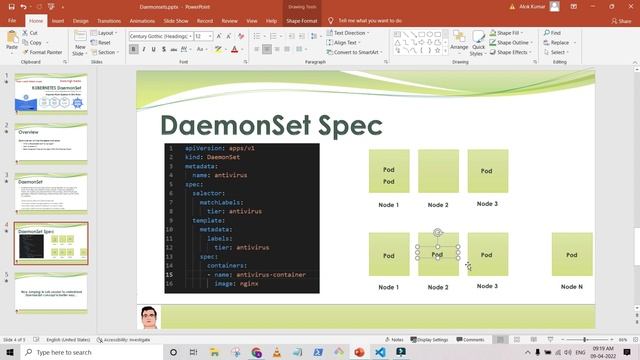The image size is (640, 360).
Task: Select slide 5 thumbnail
Action: tap(51, 293)
